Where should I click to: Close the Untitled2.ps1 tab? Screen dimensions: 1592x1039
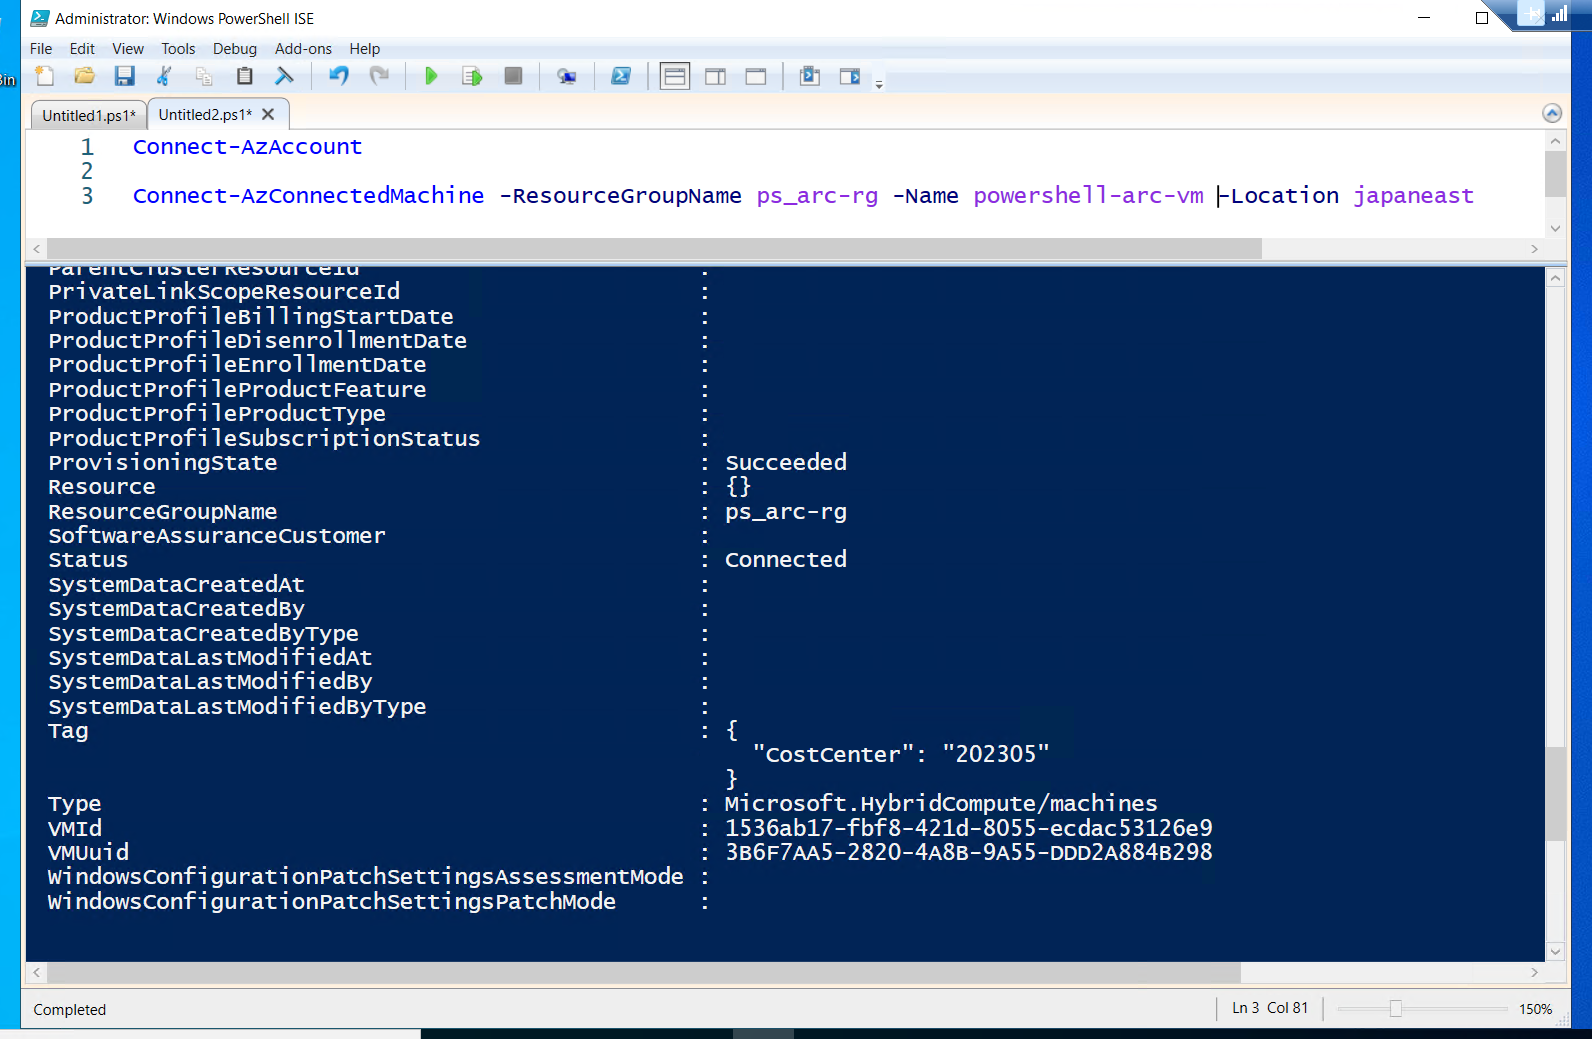(268, 114)
